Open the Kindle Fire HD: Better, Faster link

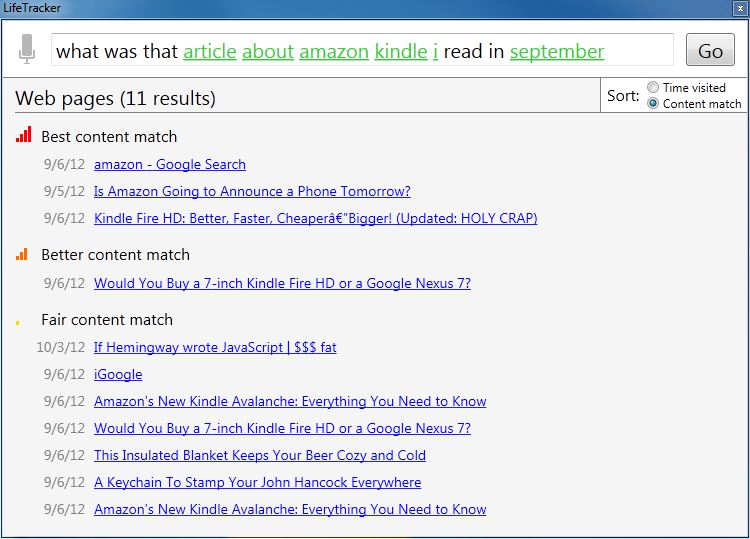point(316,218)
